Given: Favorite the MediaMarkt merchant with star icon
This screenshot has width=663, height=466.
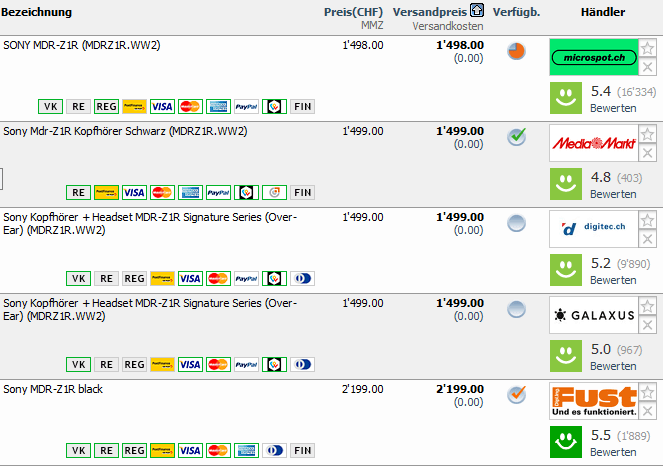Looking at the screenshot, I should [x=647, y=134].
